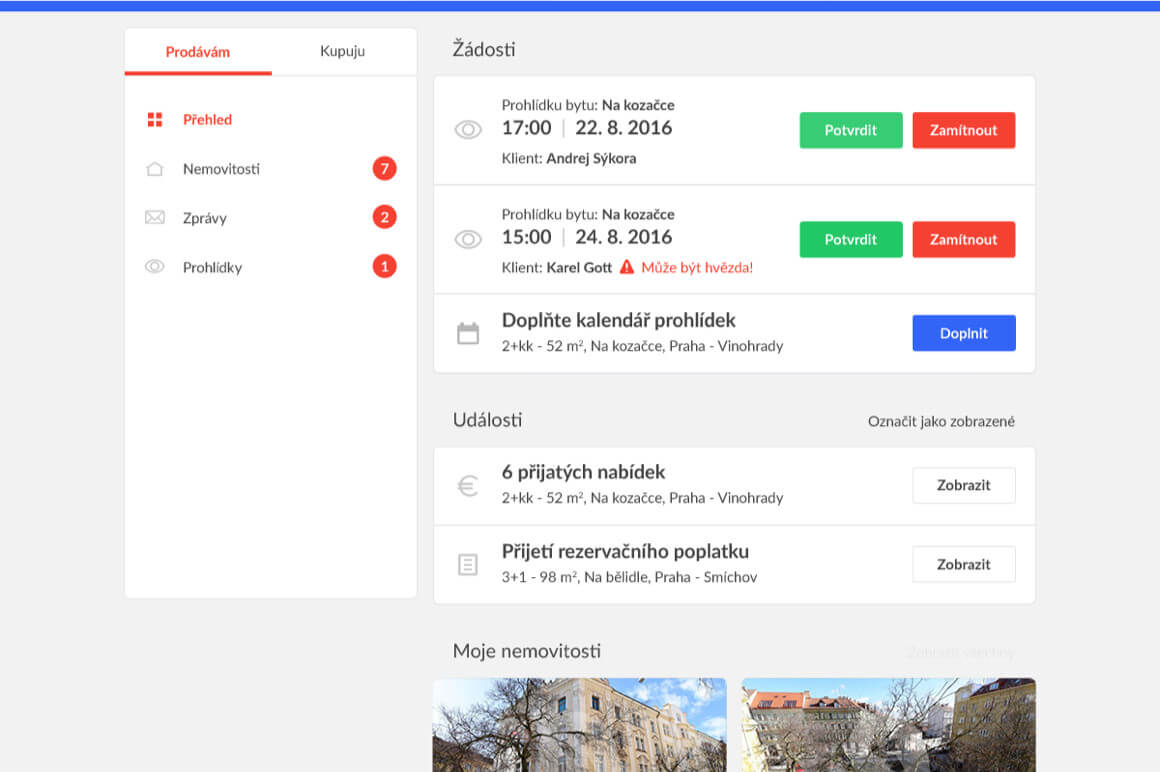
Task: Click the red badge 1 on Prohlídky
Action: [x=384, y=266]
